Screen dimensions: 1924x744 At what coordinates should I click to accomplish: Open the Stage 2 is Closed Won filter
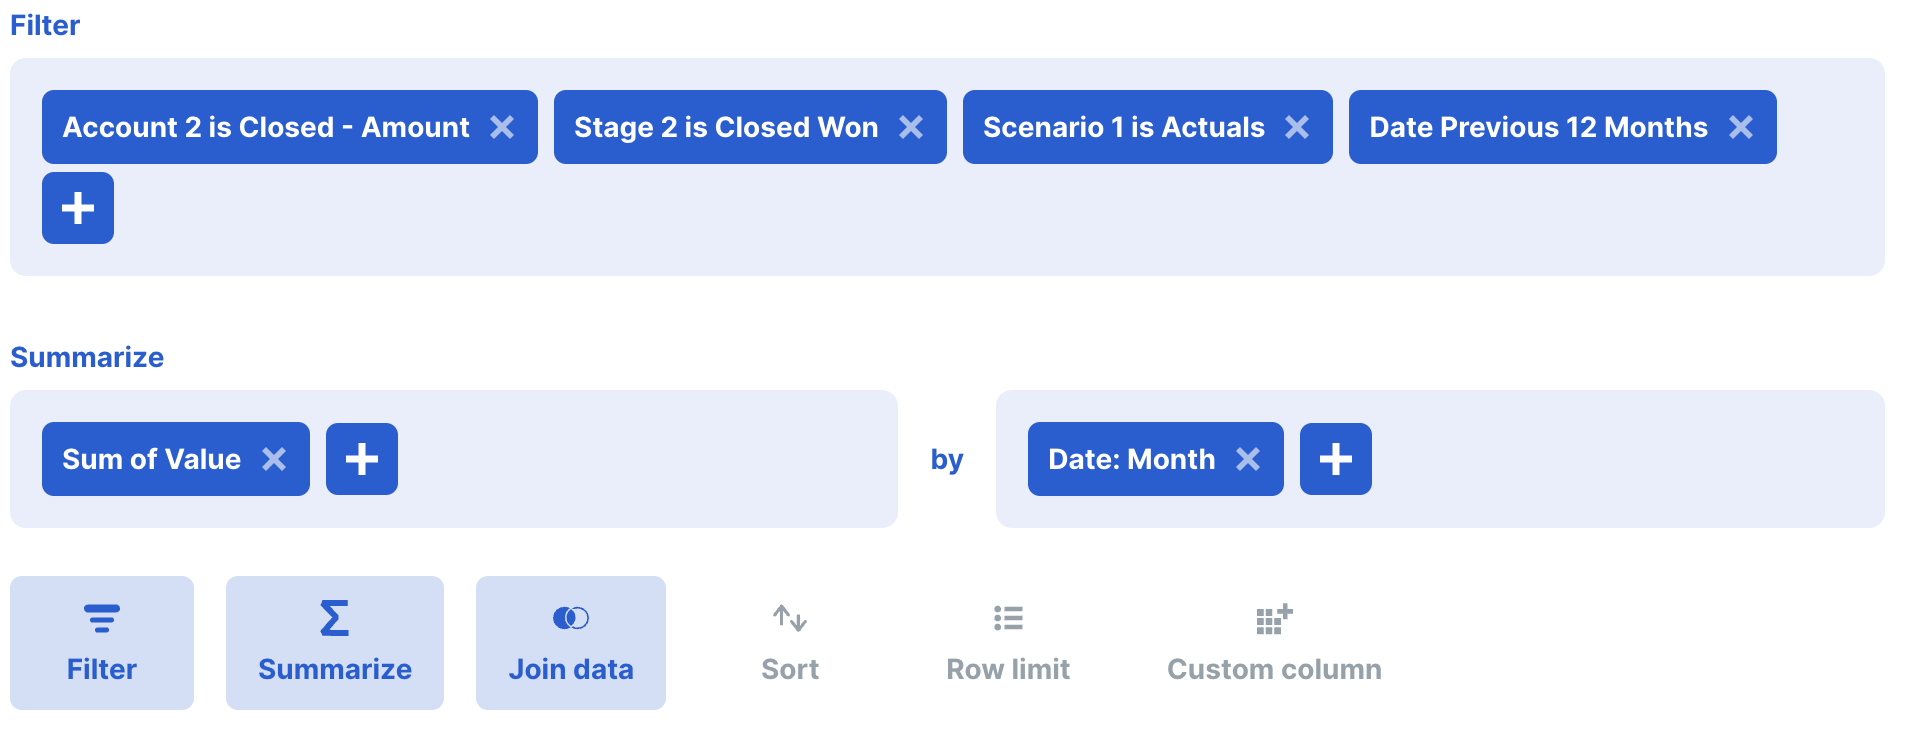725,127
